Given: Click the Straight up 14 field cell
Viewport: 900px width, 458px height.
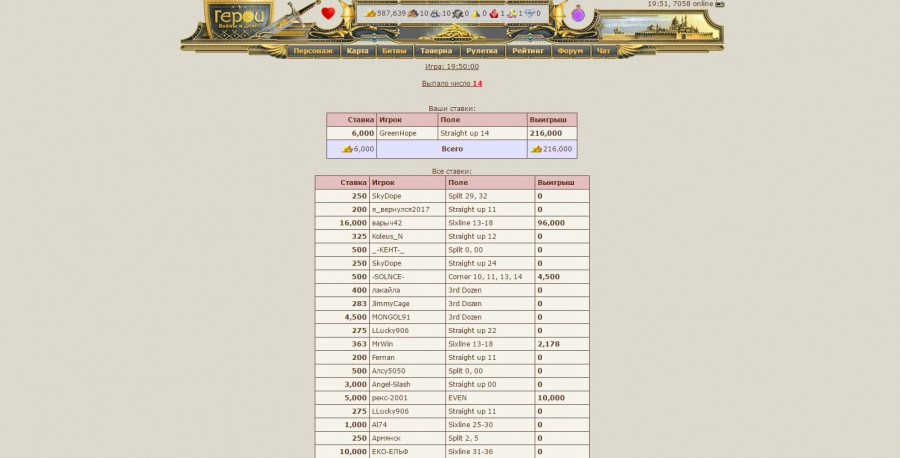Looking at the screenshot, I should point(482,133).
